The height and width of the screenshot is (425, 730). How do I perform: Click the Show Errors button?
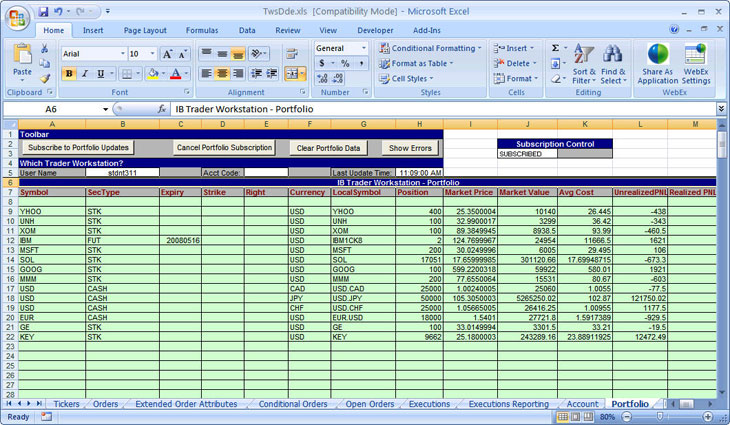tap(410, 148)
